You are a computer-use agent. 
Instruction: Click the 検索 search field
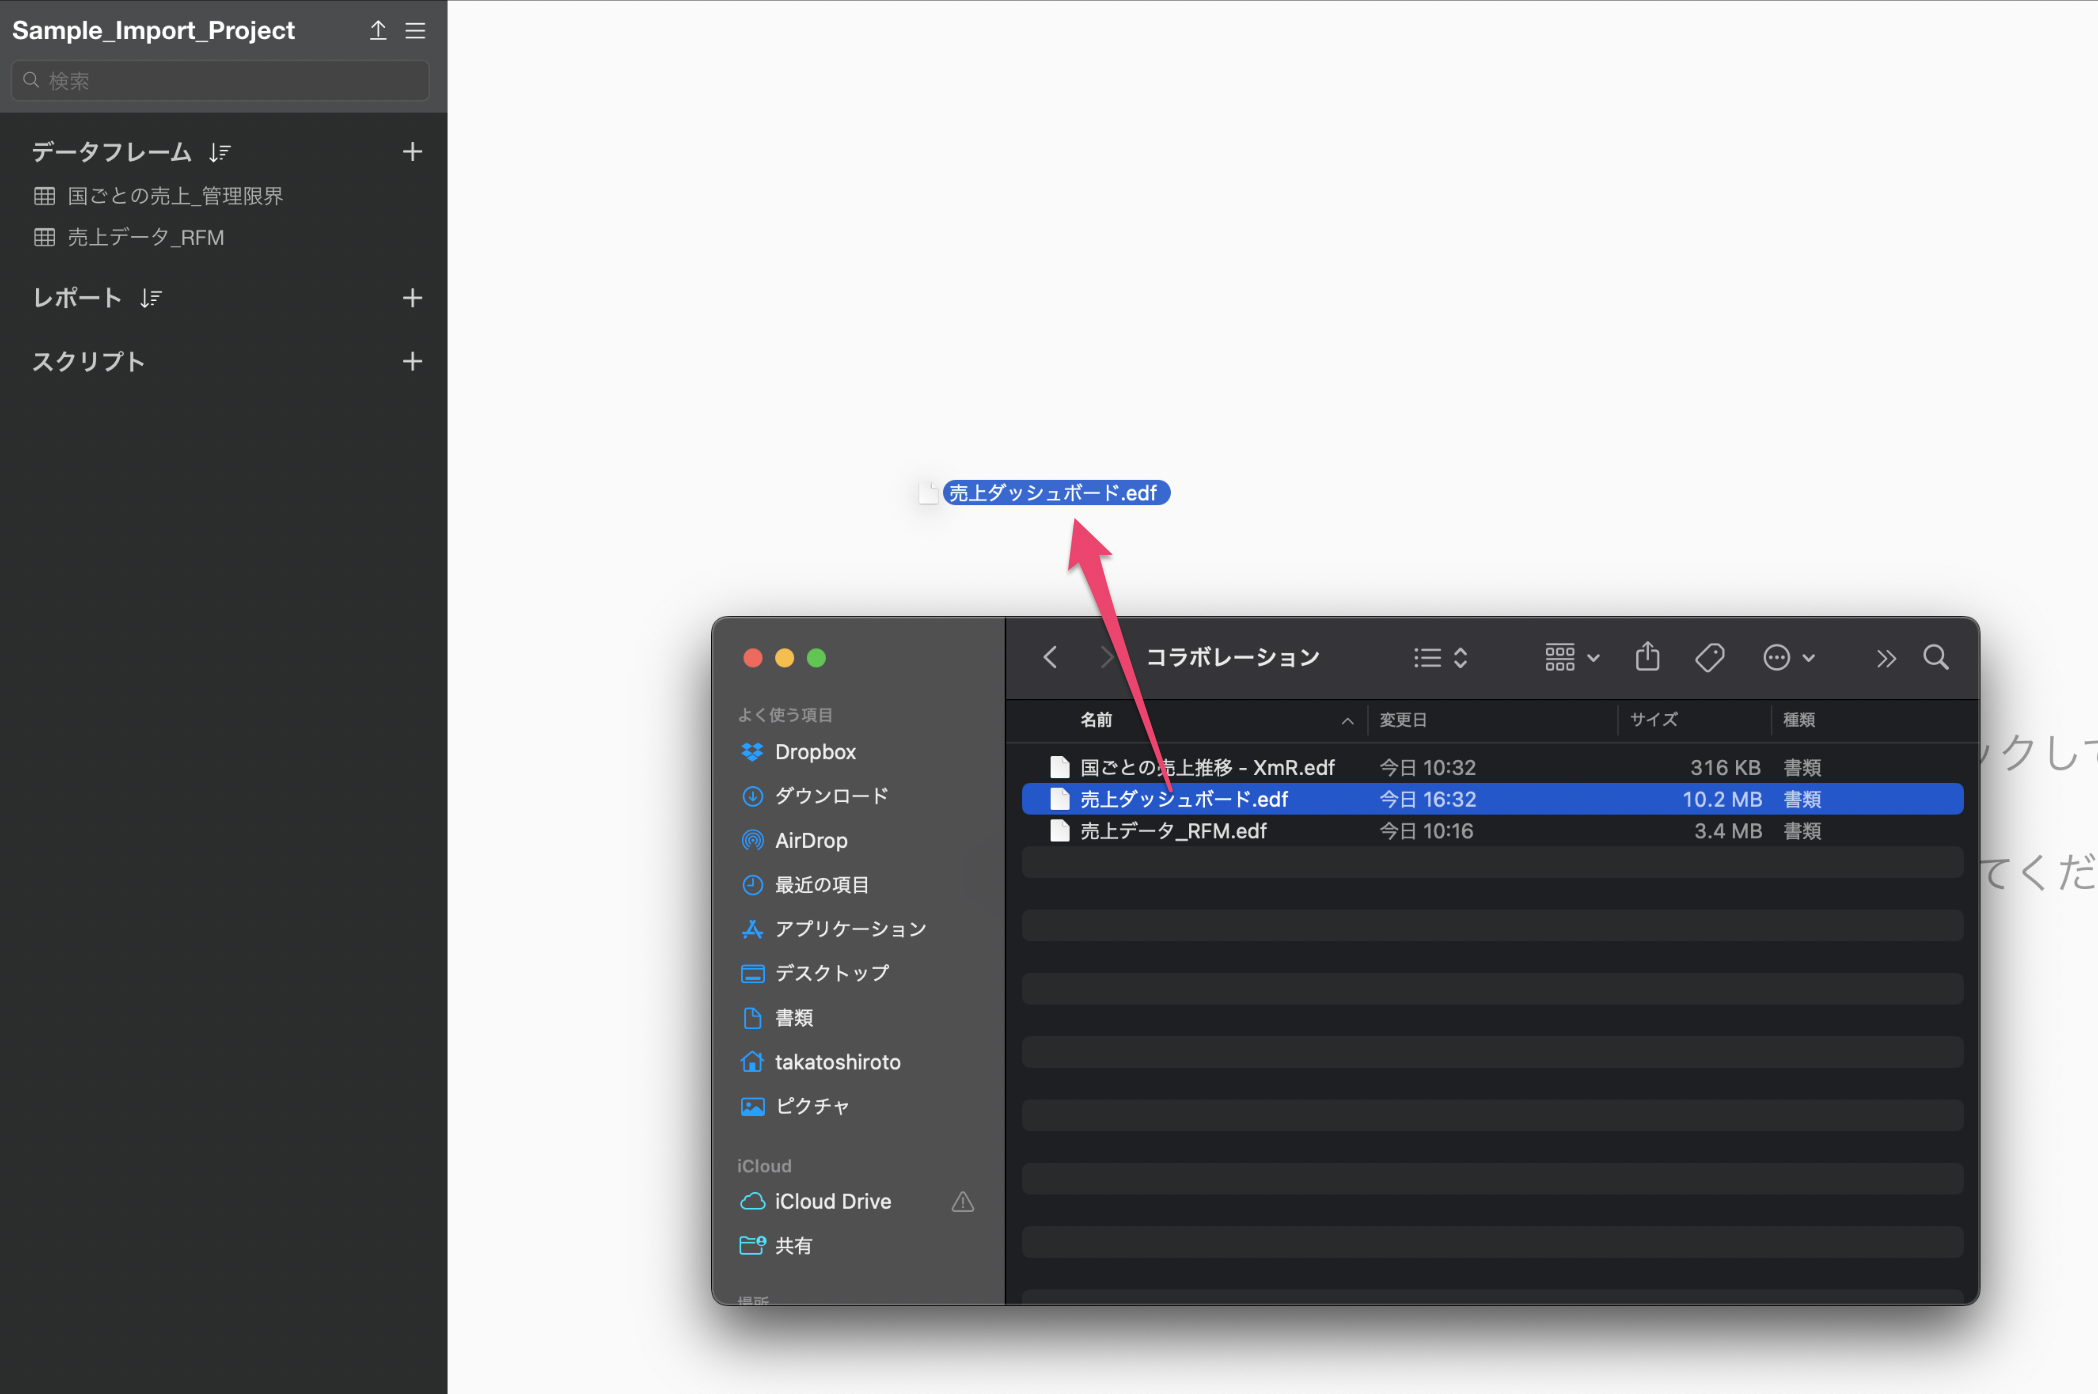coord(220,81)
